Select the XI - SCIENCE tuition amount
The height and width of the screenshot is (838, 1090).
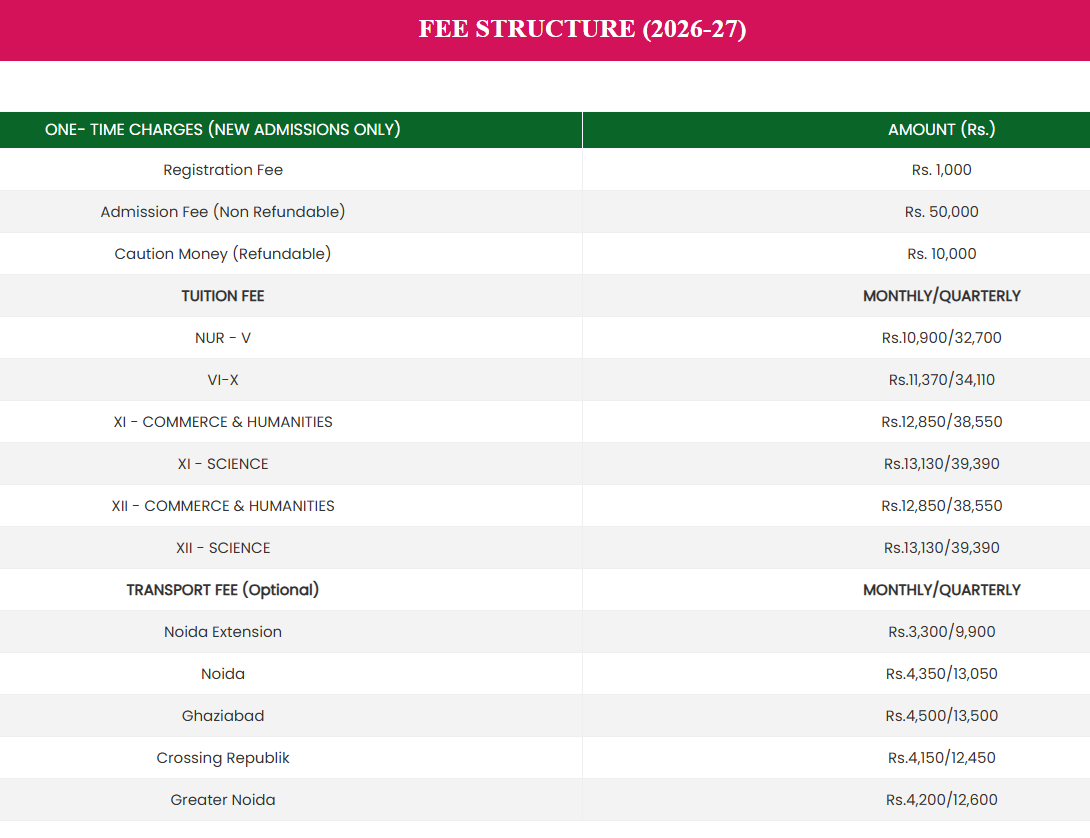[941, 464]
